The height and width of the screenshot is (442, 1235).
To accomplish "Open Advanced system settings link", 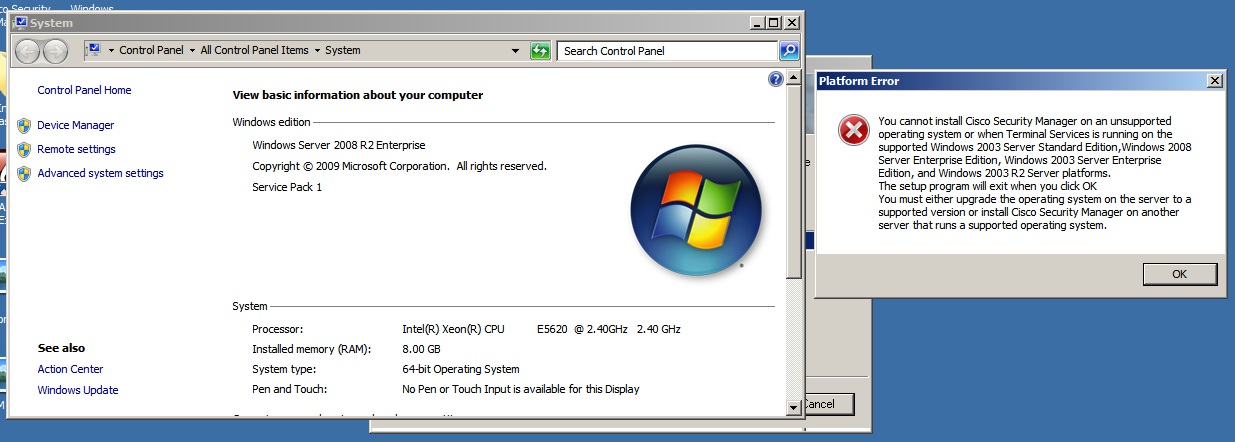I will (100, 173).
